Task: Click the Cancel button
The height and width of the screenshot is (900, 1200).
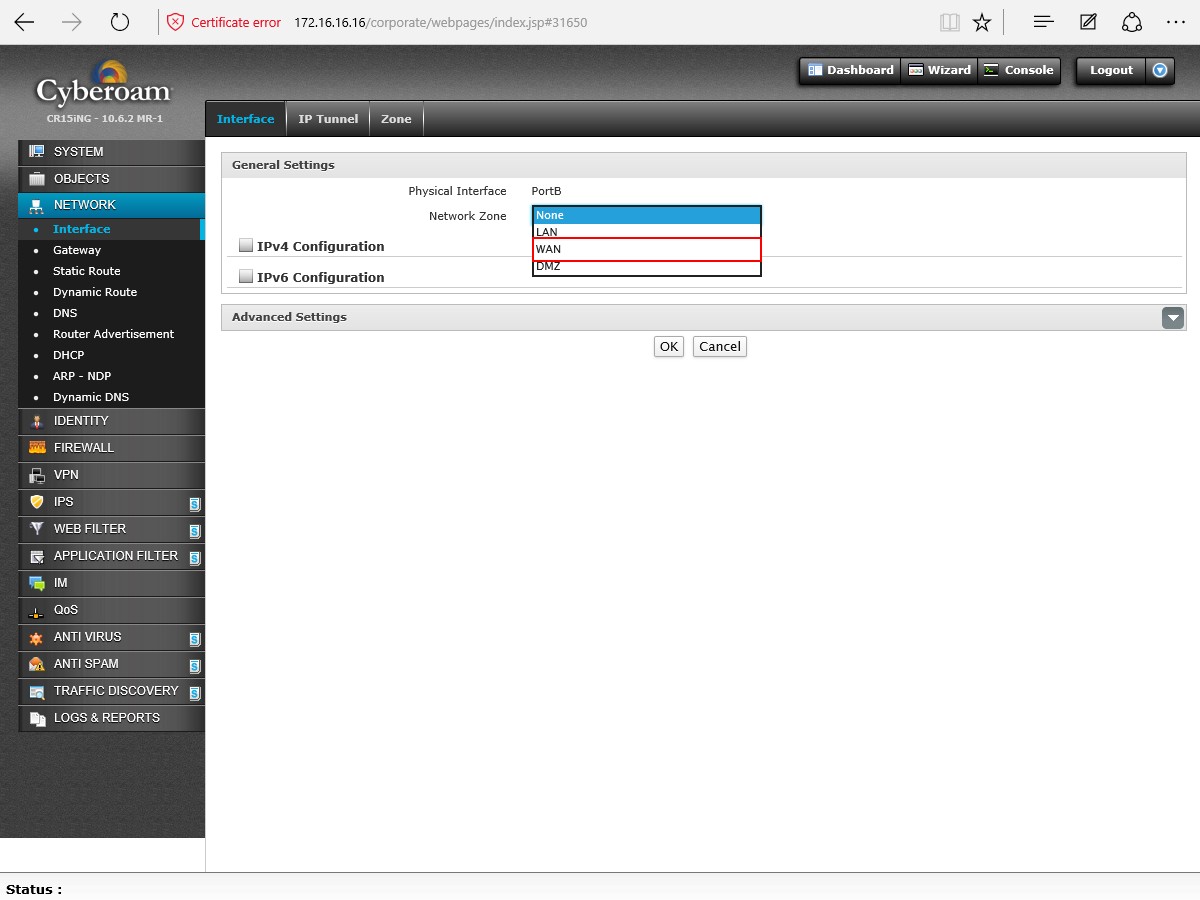Action: pyautogui.click(x=720, y=347)
